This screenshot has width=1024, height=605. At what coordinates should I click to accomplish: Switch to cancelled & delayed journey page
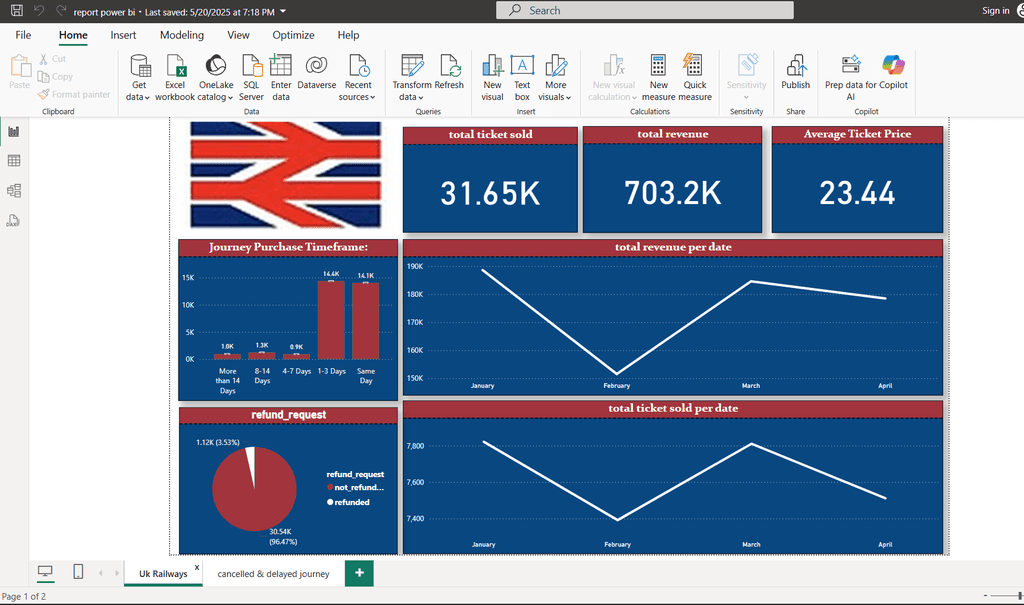(273, 574)
